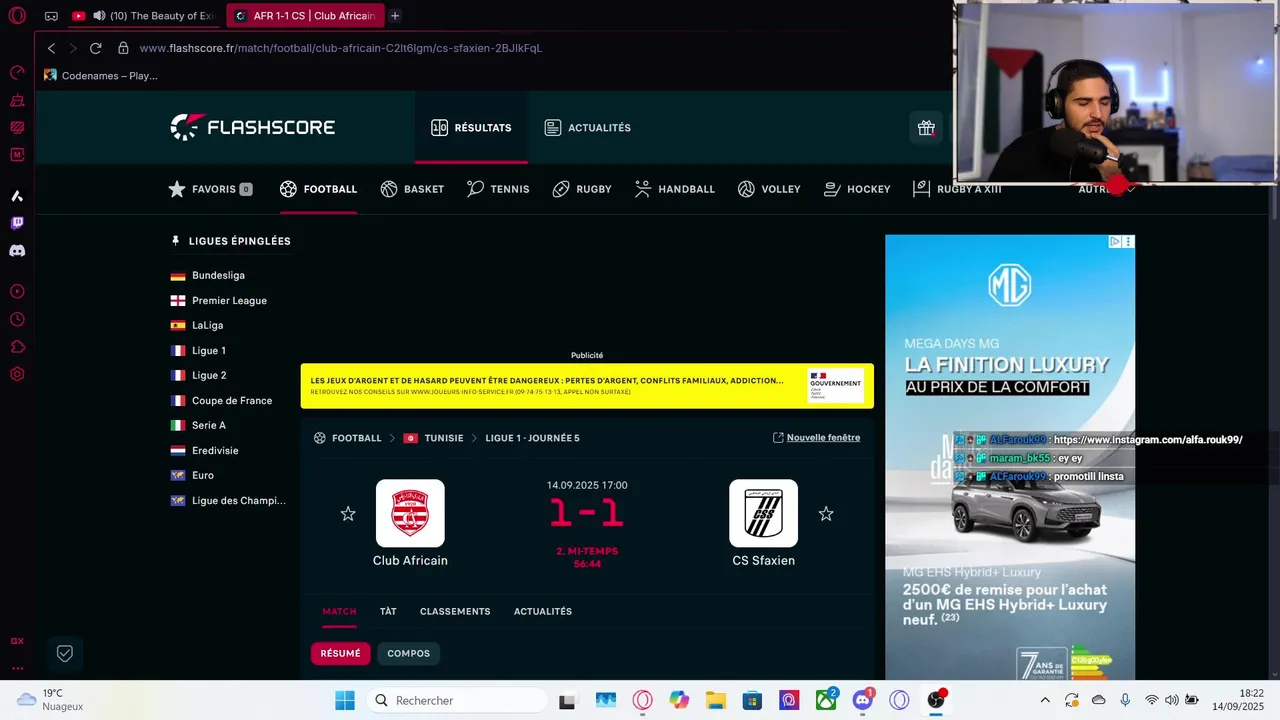
Task: Toggle favorite star for CS Sfaxien
Action: 826,513
